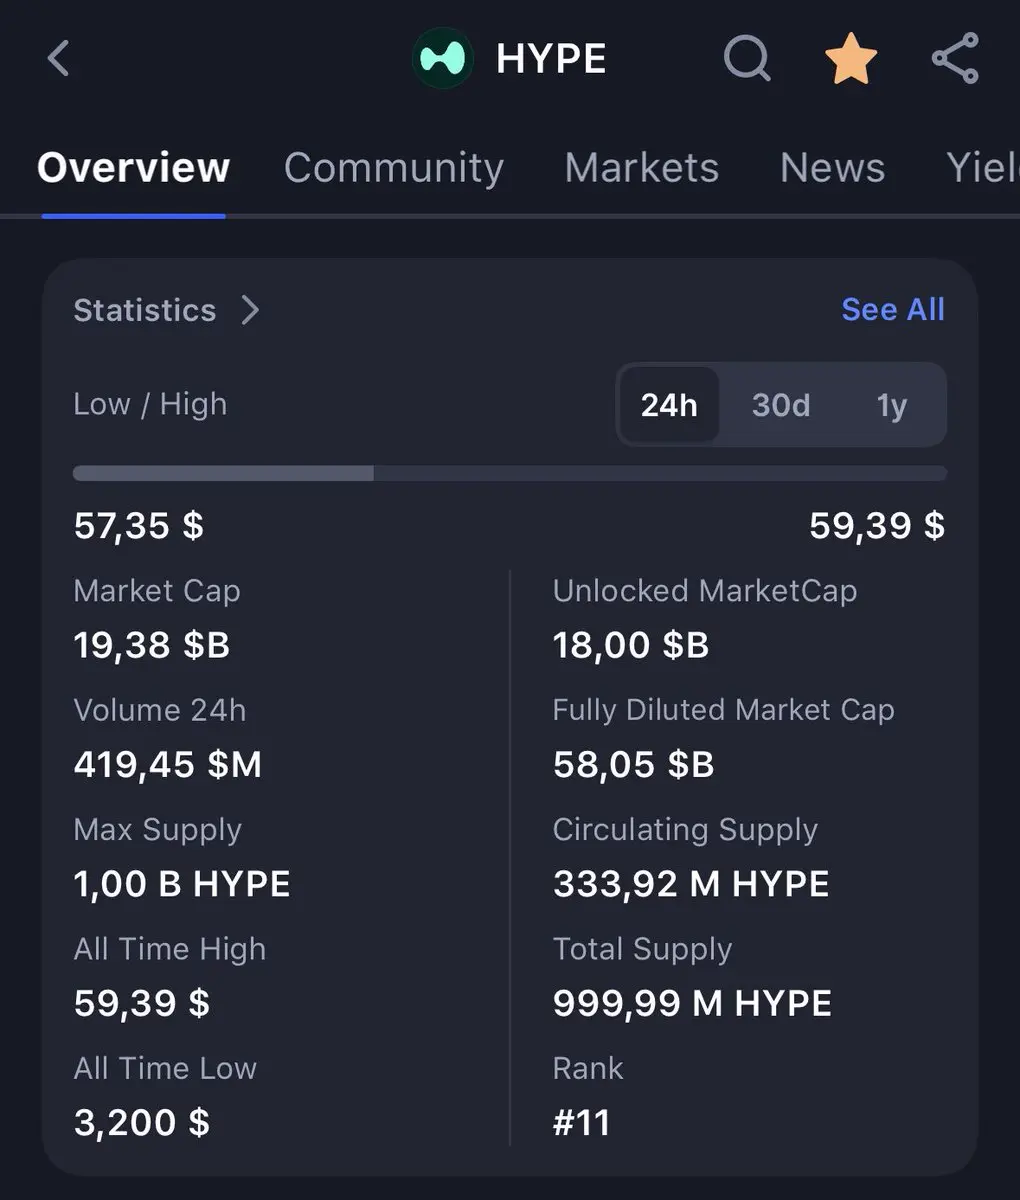This screenshot has width=1020, height=1200.
Task: Select the Unlocked MarketCap value 18,00 $B
Action: point(631,645)
